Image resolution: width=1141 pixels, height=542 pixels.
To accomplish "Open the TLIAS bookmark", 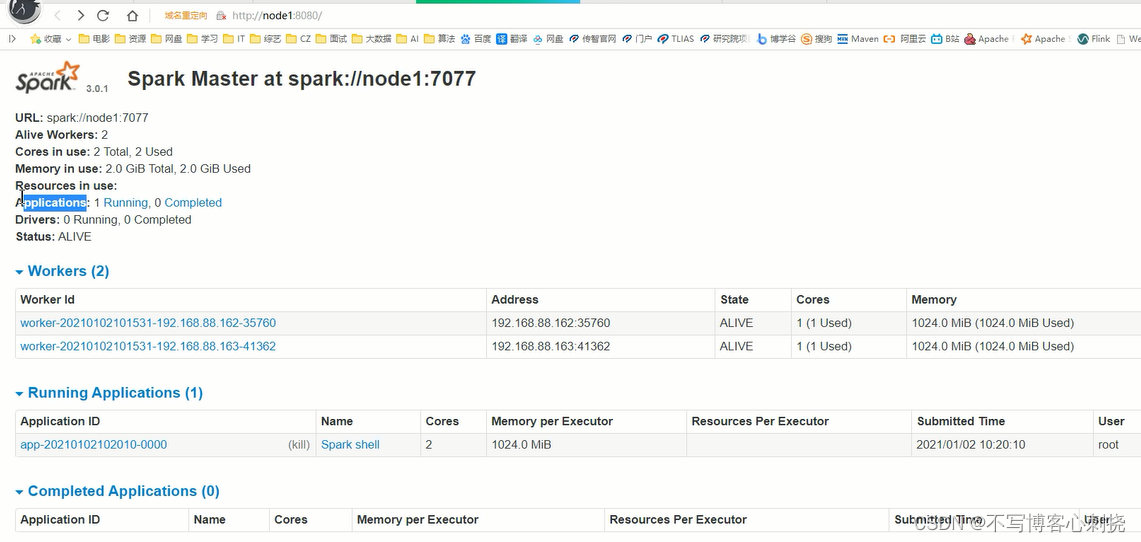I will click(x=676, y=39).
